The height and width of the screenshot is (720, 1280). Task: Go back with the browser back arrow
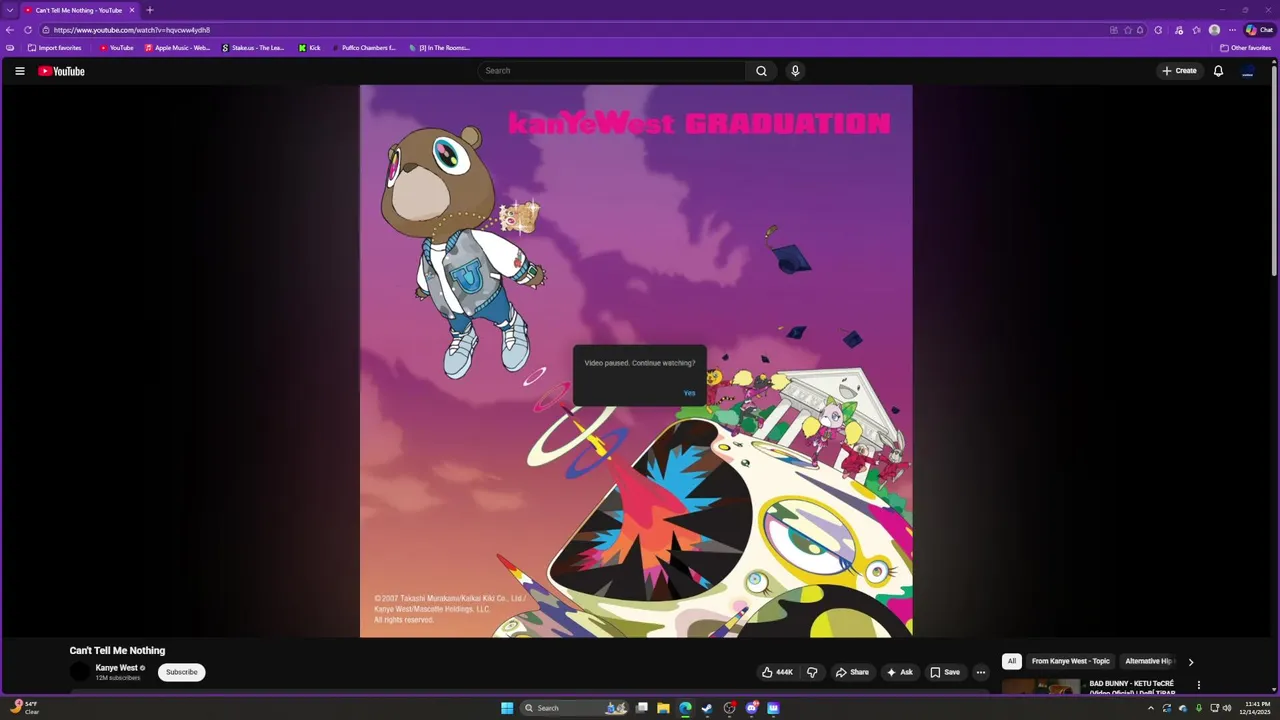(x=10, y=30)
